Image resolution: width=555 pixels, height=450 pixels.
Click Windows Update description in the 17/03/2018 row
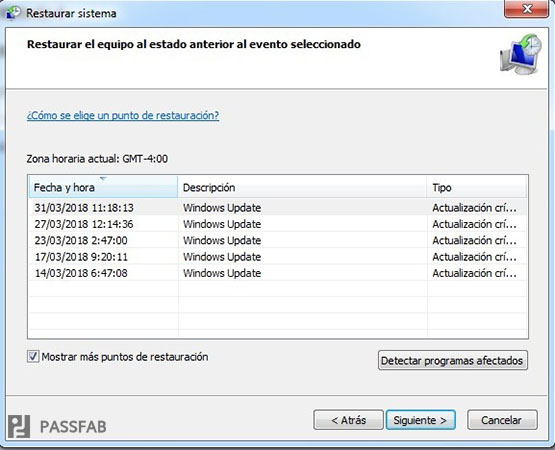pos(222,256)
